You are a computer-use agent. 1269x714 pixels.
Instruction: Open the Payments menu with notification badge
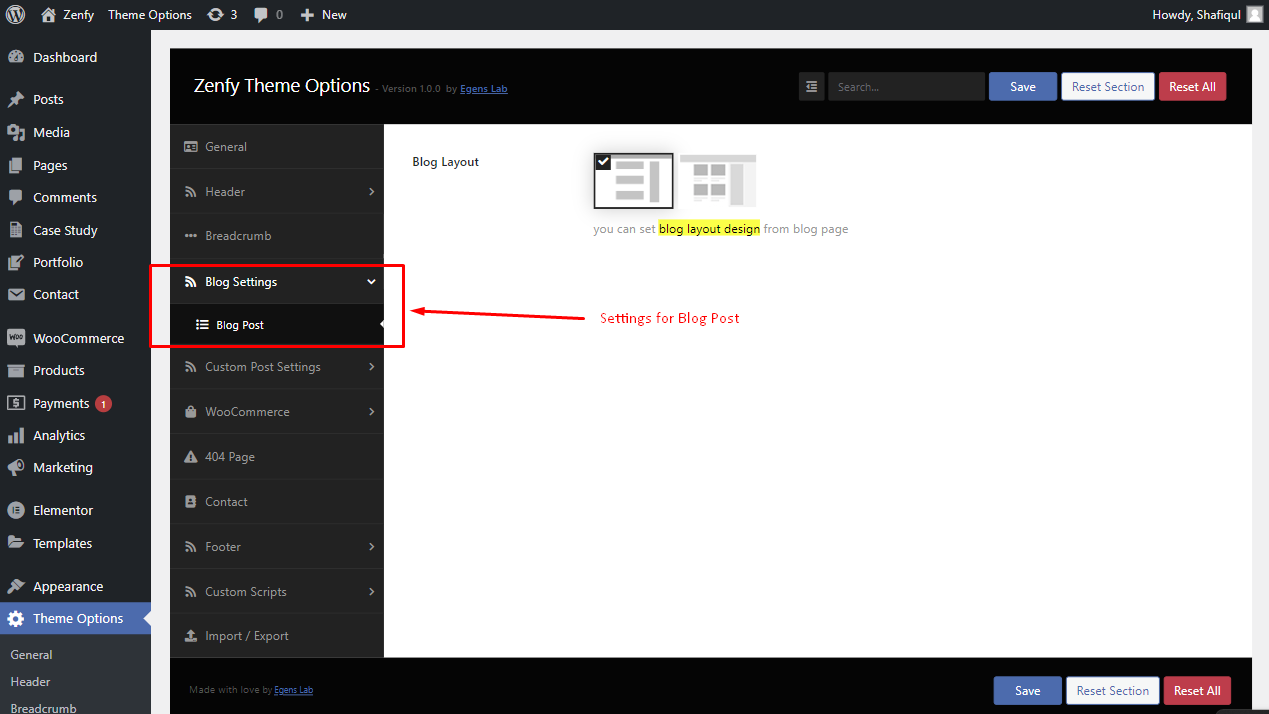(75, 403)
